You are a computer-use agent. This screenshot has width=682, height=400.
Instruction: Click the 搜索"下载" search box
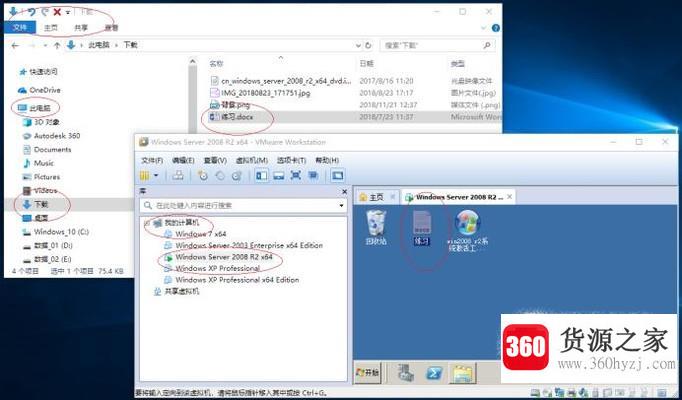click(437, 45)
